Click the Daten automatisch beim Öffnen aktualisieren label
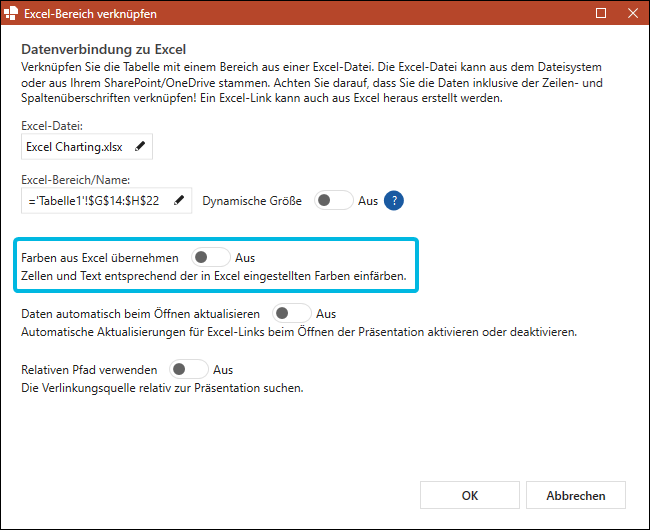 point(141,314)
